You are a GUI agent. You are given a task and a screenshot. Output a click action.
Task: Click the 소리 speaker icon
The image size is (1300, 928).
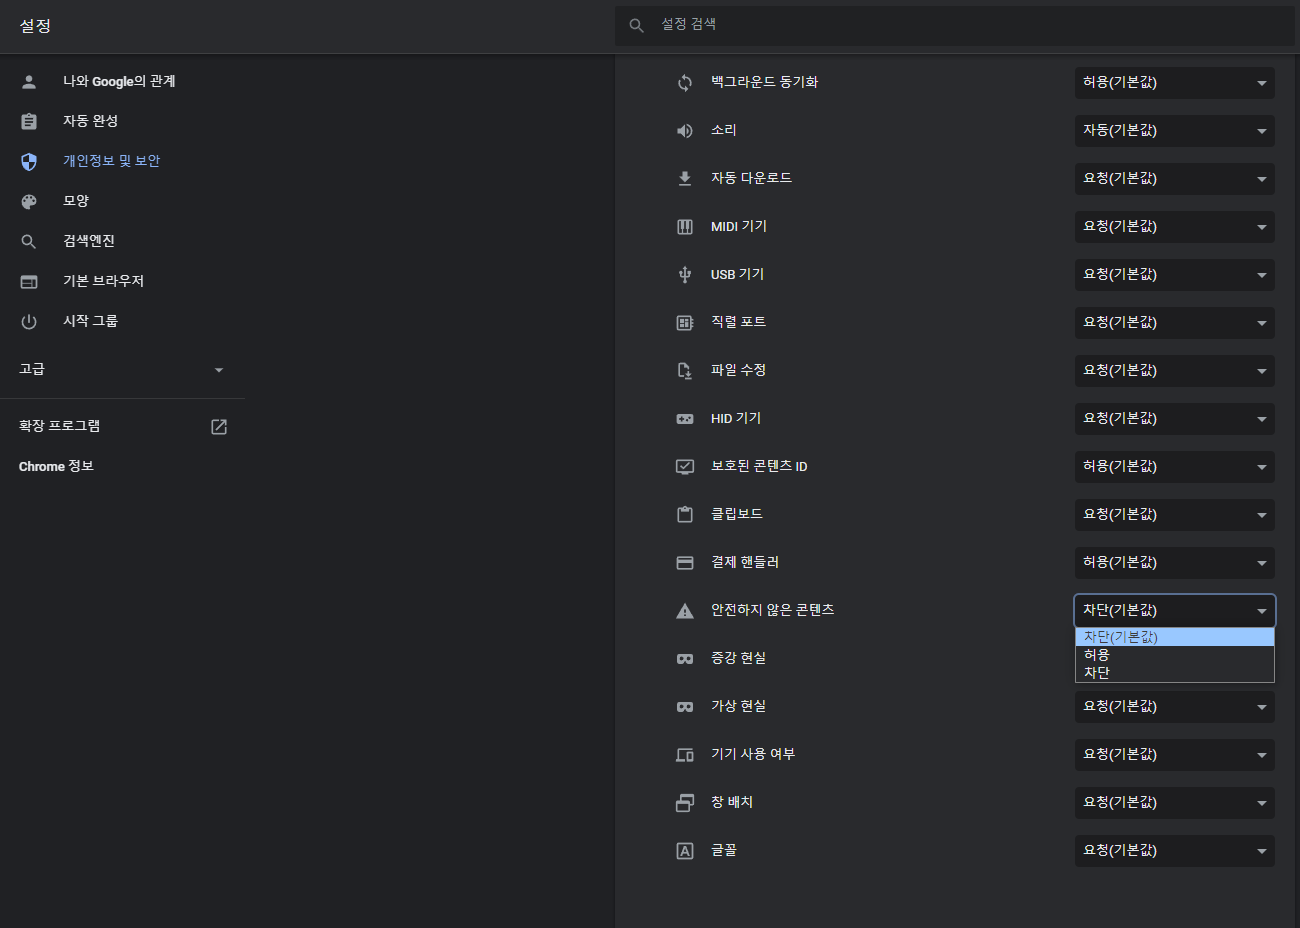click(685, 131)
